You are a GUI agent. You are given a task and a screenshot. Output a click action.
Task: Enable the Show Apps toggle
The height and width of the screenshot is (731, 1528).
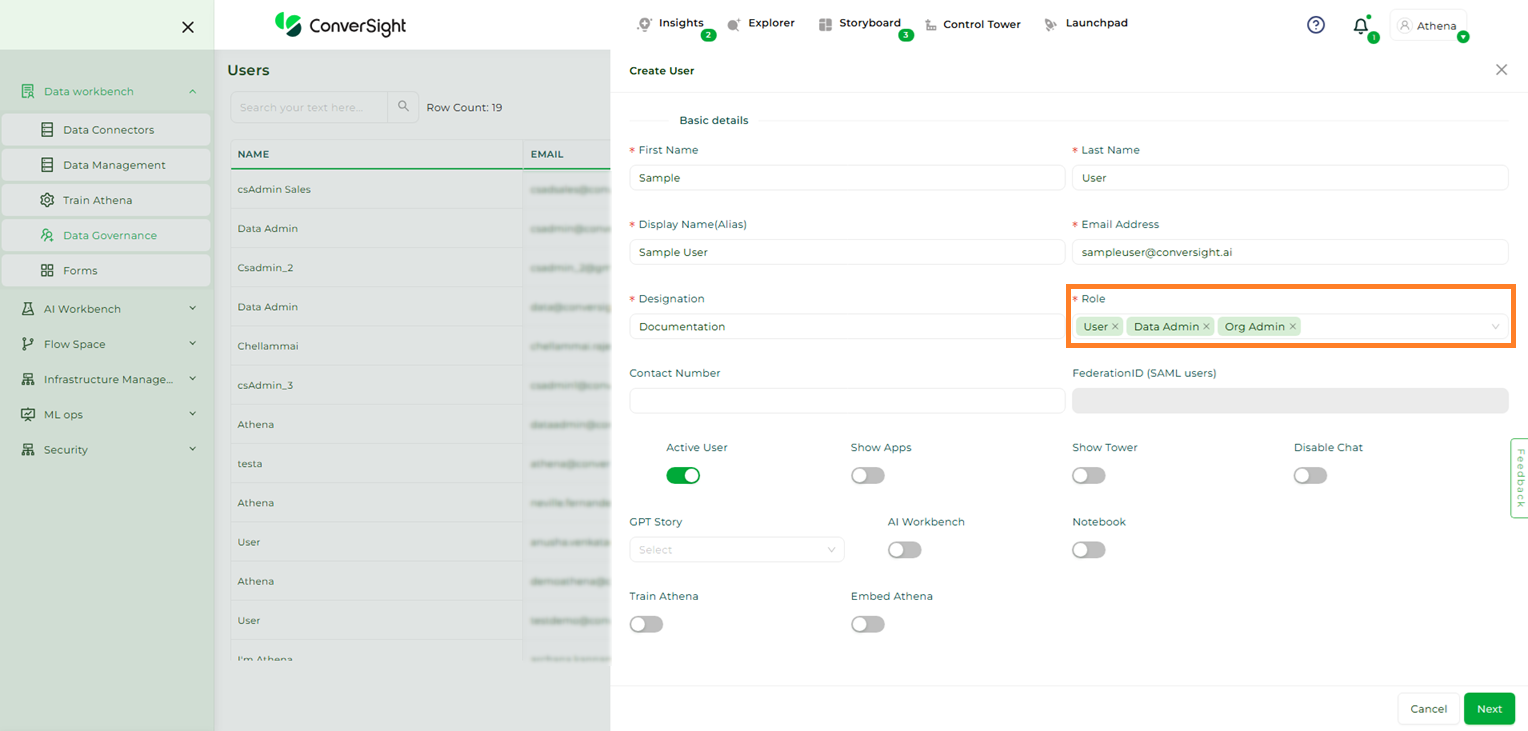click(x=867, y=475)
